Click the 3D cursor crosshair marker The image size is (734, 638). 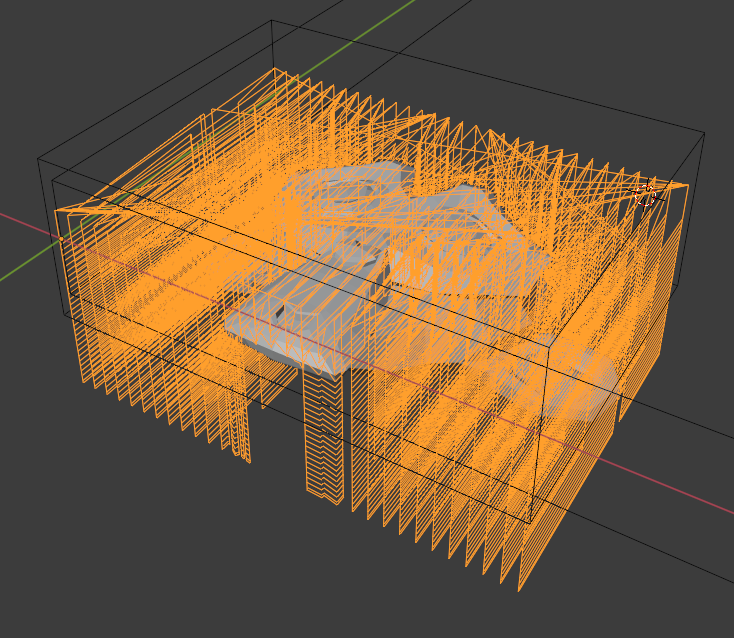[646, 192]
